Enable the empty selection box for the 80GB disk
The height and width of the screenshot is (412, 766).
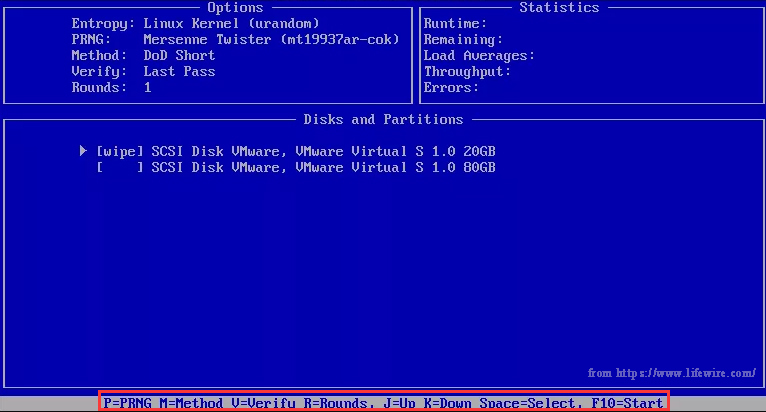119,167
